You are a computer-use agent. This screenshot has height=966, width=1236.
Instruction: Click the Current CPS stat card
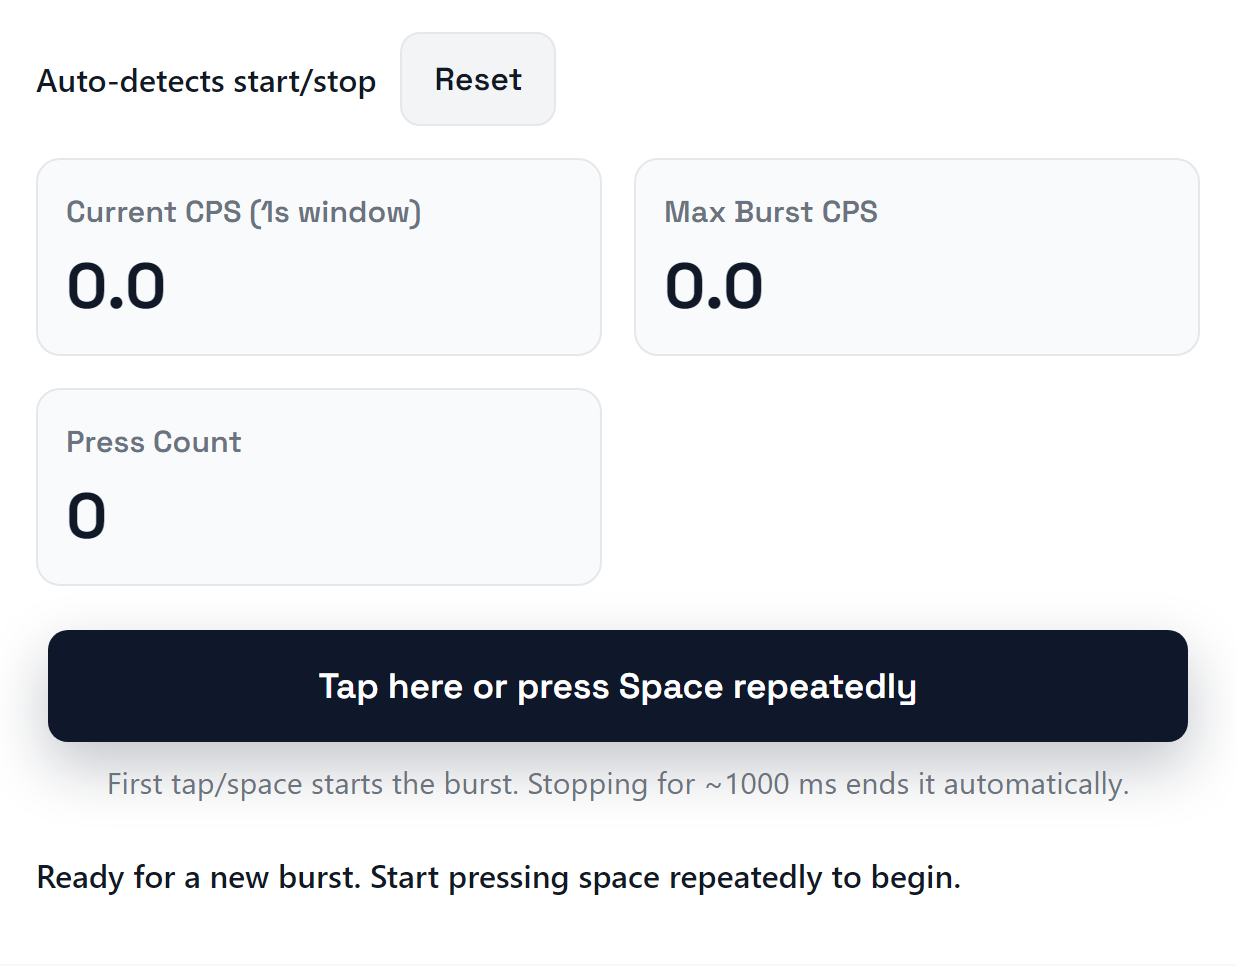[318, 257]
